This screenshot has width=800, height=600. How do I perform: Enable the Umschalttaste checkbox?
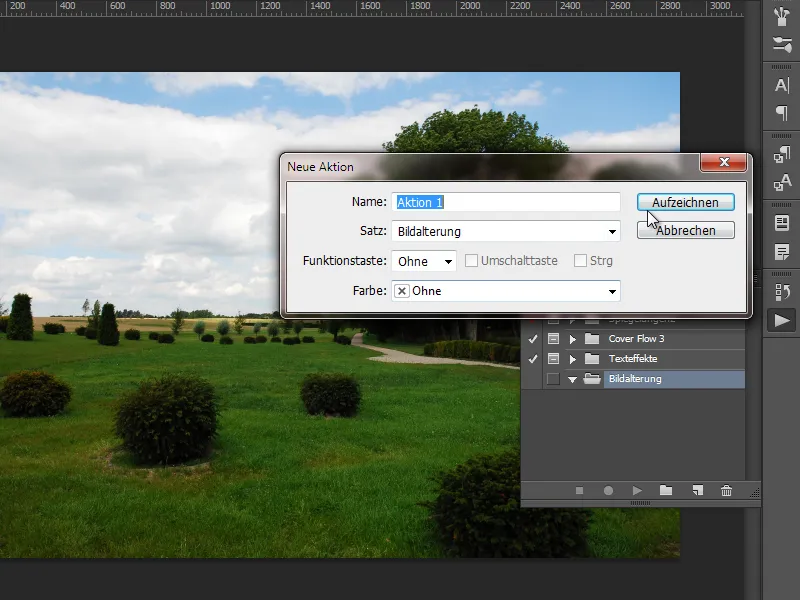coord(471,261)
